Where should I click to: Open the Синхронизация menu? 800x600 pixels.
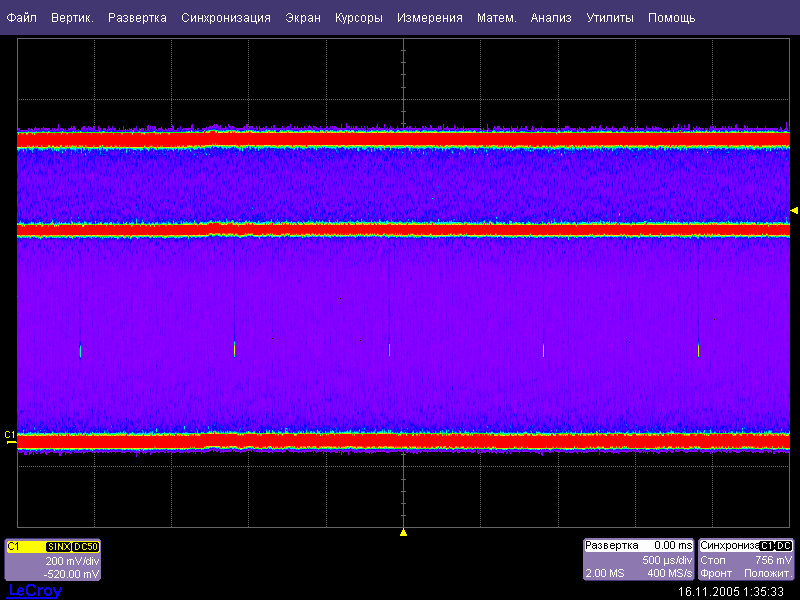(x=226, y=18)
